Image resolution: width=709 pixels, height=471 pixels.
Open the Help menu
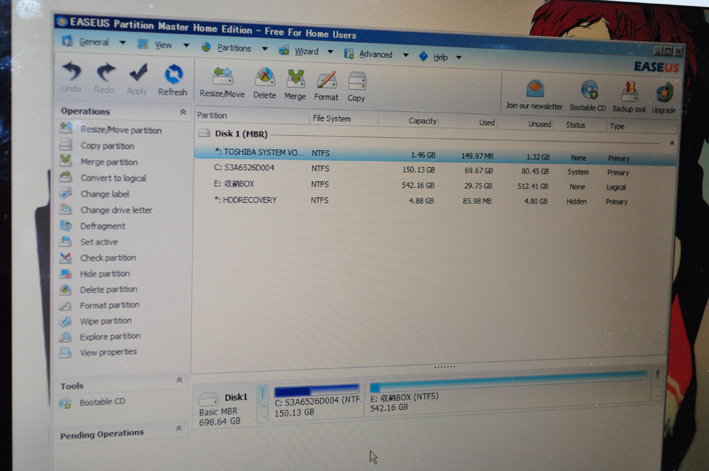pos(440,57)
